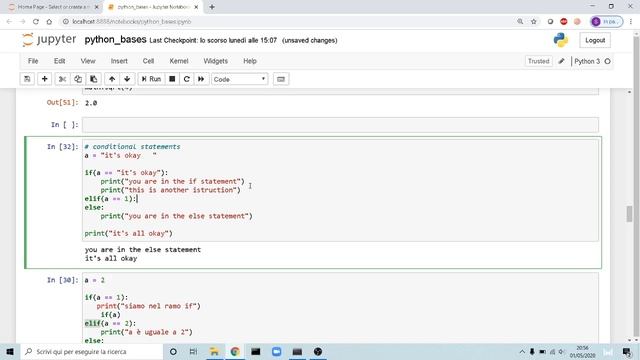Screen dimensions: 640x360
Task: Open the Kernel menu
Action: click(179, 61)
